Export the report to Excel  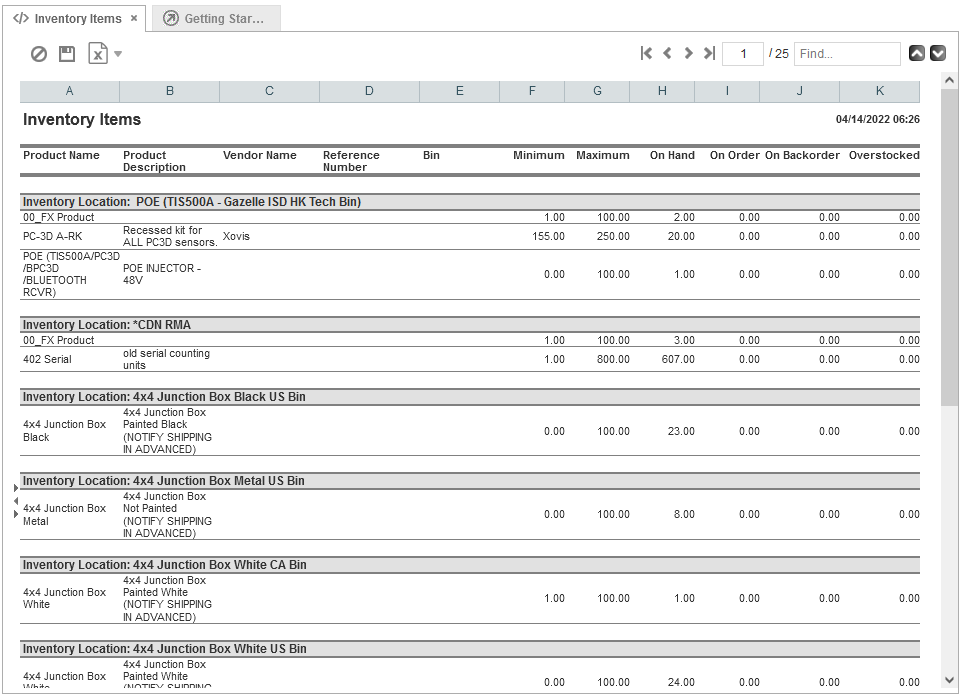[98, 53]
